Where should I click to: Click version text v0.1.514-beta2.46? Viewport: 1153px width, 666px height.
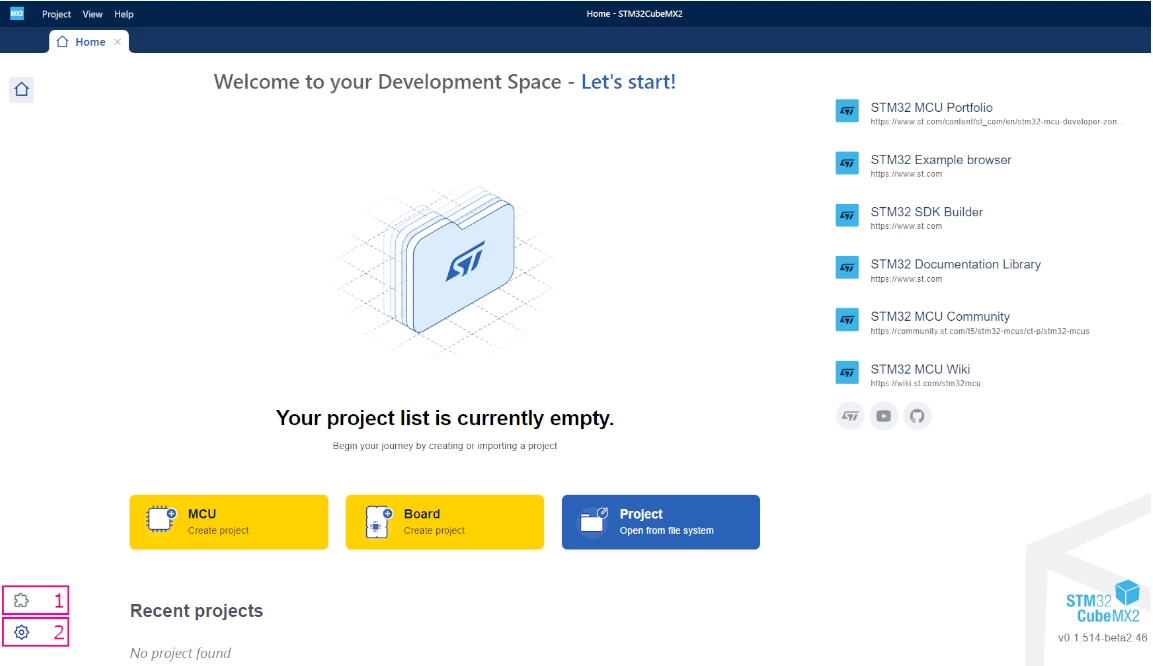click(1102, 637)
